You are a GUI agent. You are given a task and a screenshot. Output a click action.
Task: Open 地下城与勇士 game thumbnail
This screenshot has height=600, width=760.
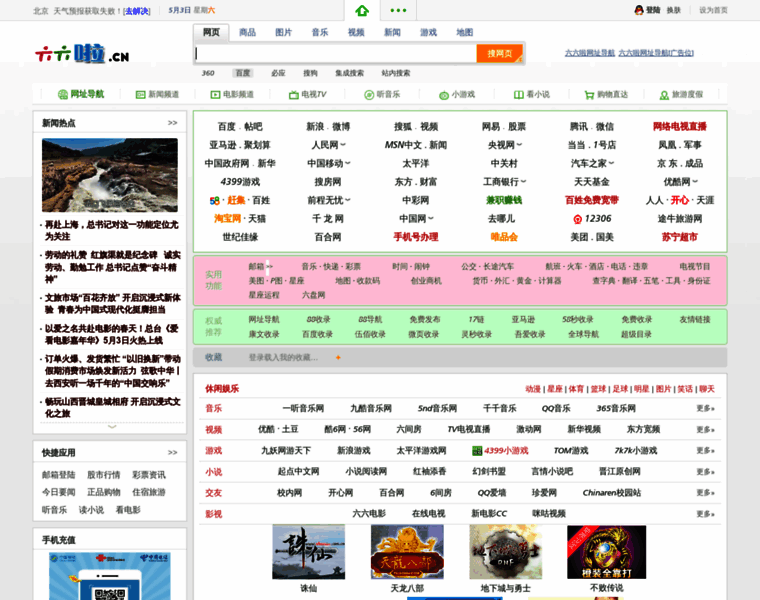point(506,552)
